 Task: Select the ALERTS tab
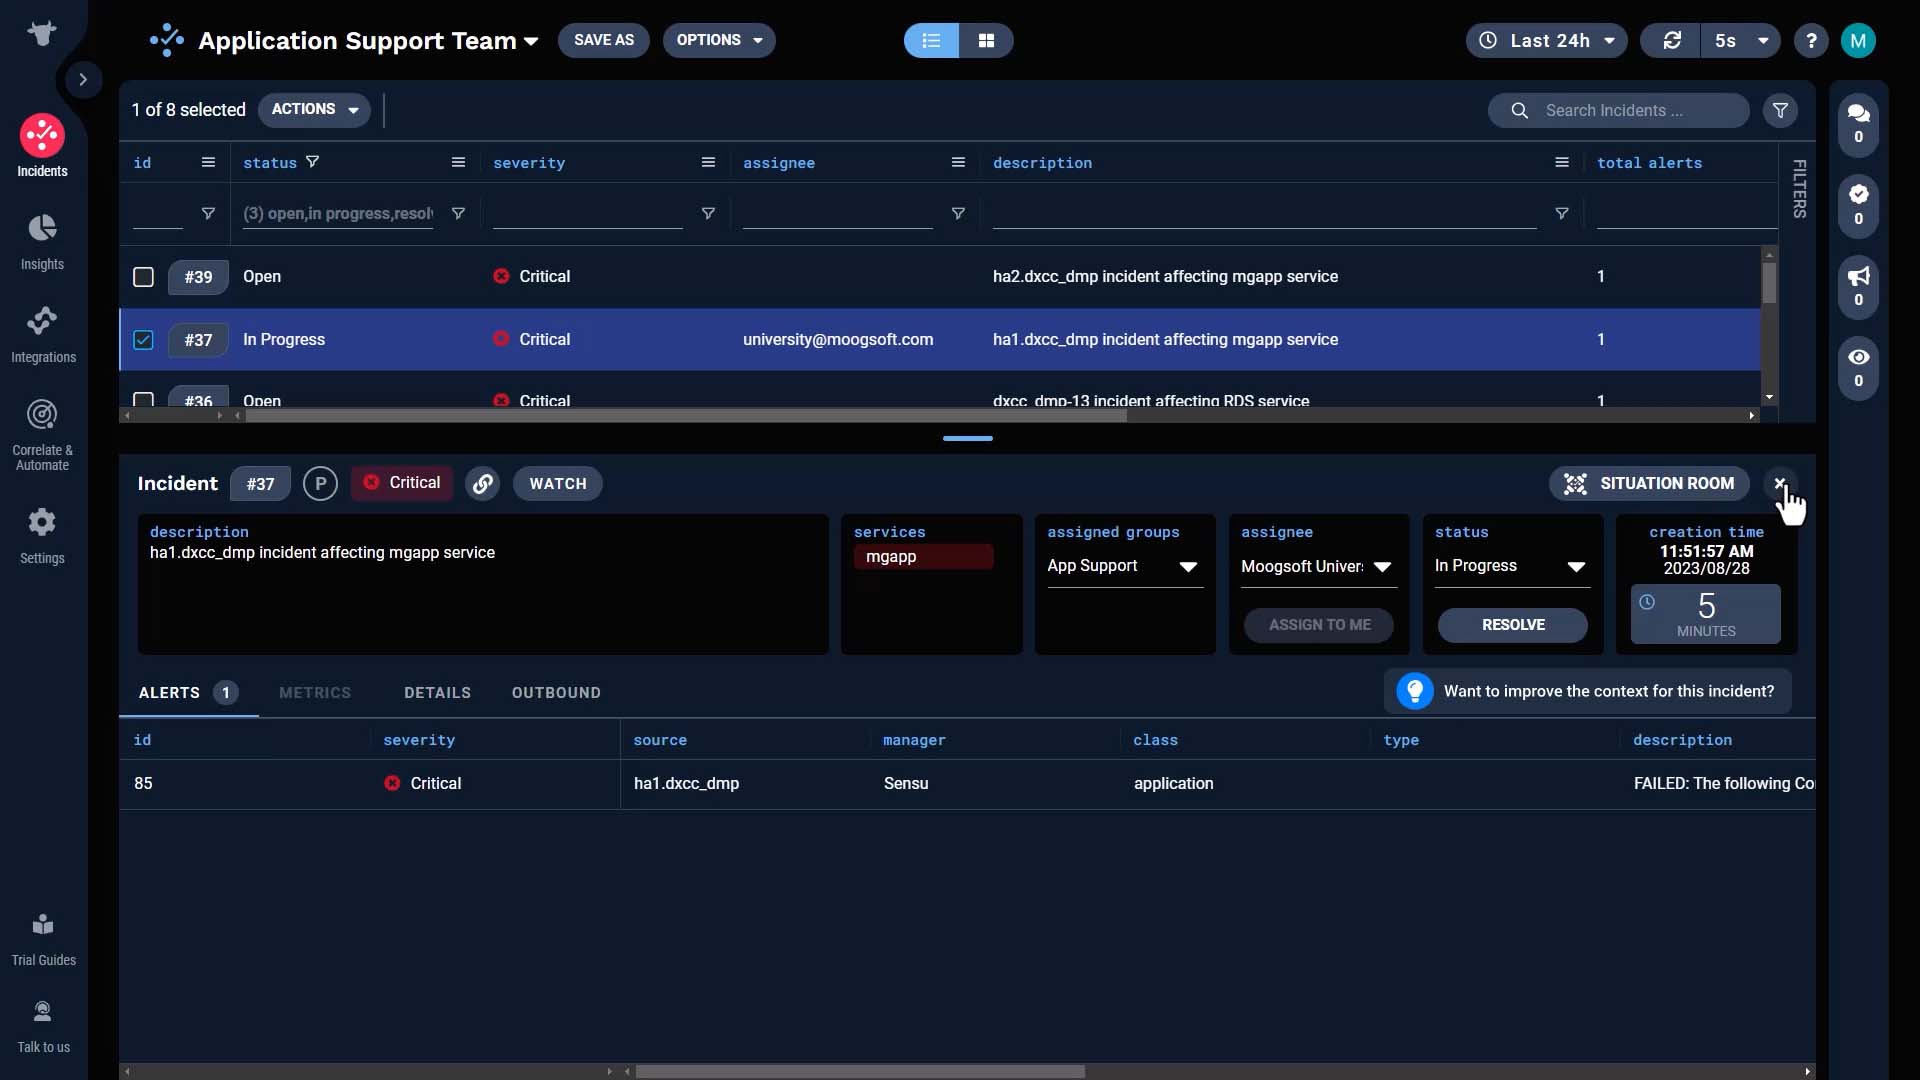188,692
